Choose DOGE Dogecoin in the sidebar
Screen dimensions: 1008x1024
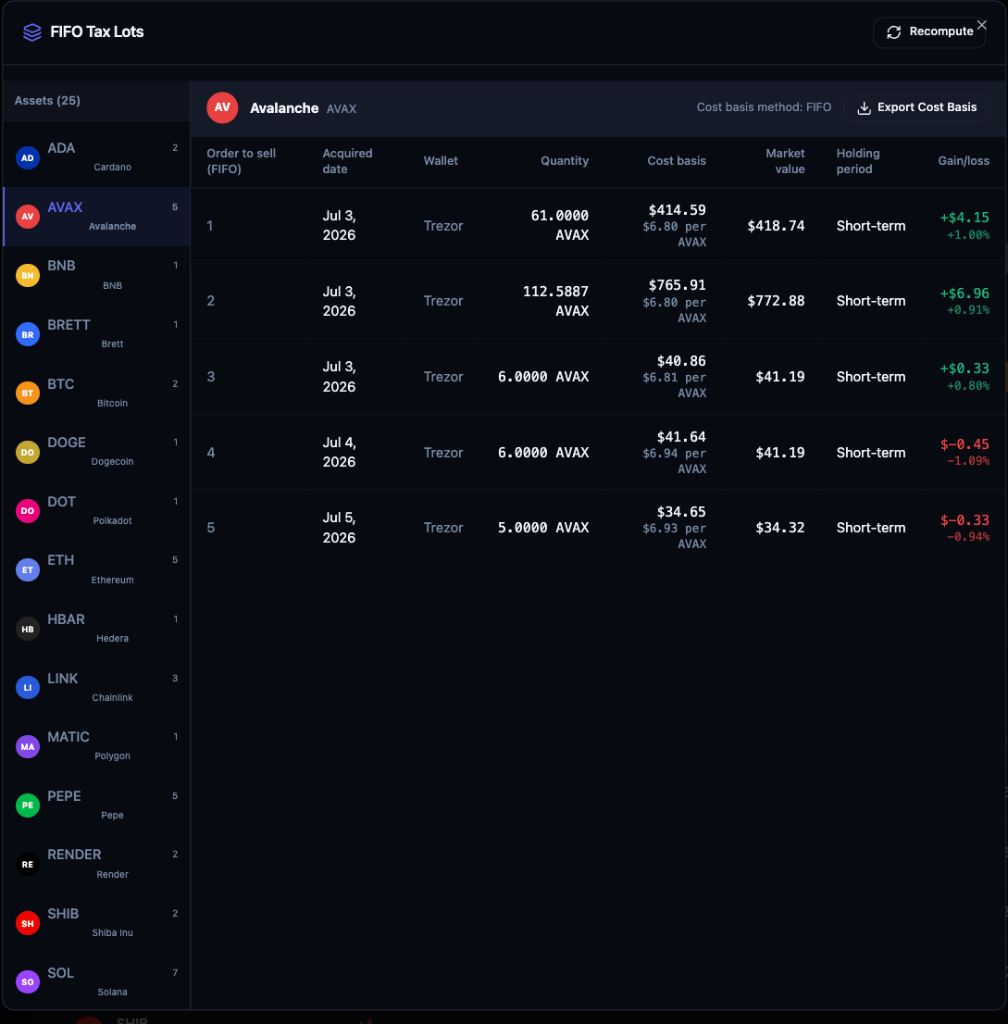point(97,452)
